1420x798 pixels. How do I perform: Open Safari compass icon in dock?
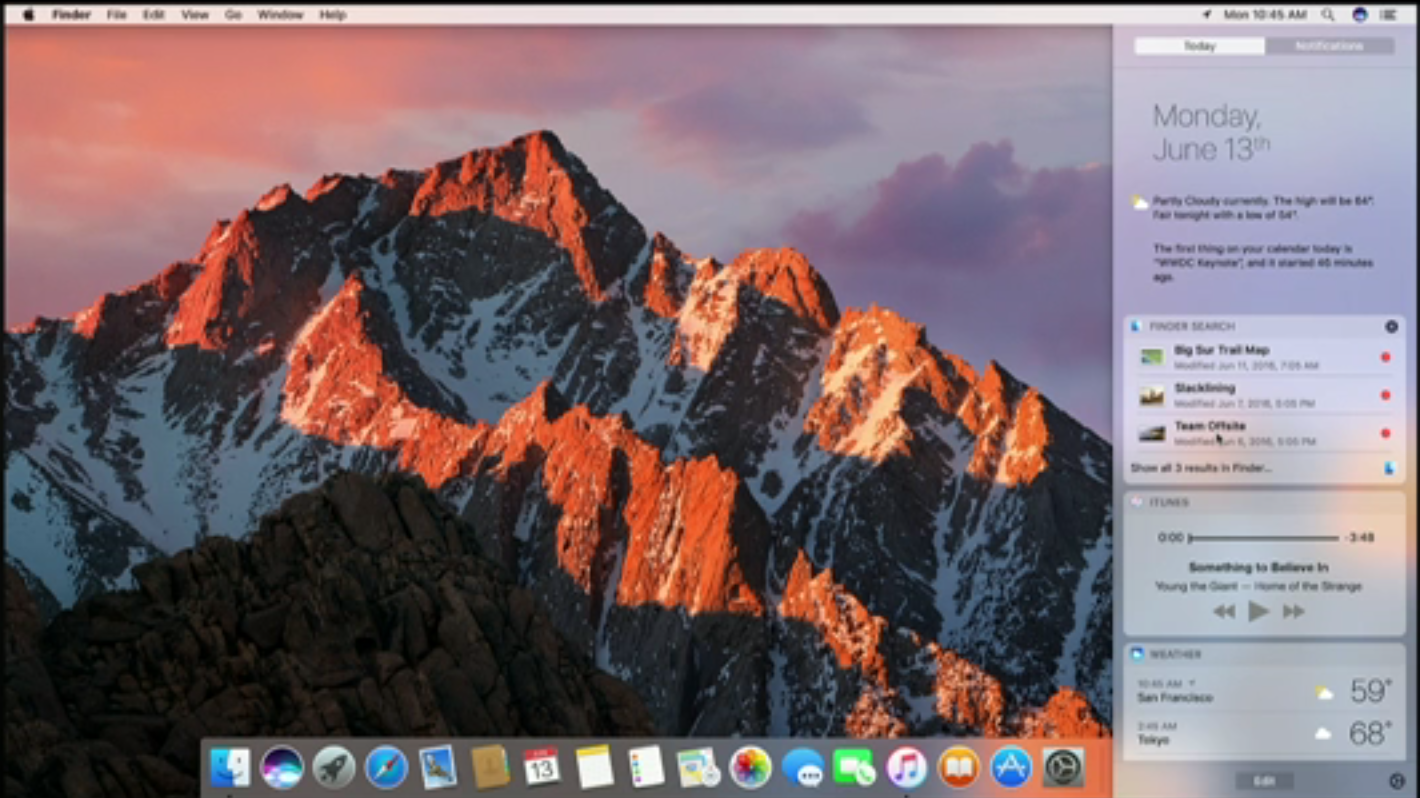[386, 768]
